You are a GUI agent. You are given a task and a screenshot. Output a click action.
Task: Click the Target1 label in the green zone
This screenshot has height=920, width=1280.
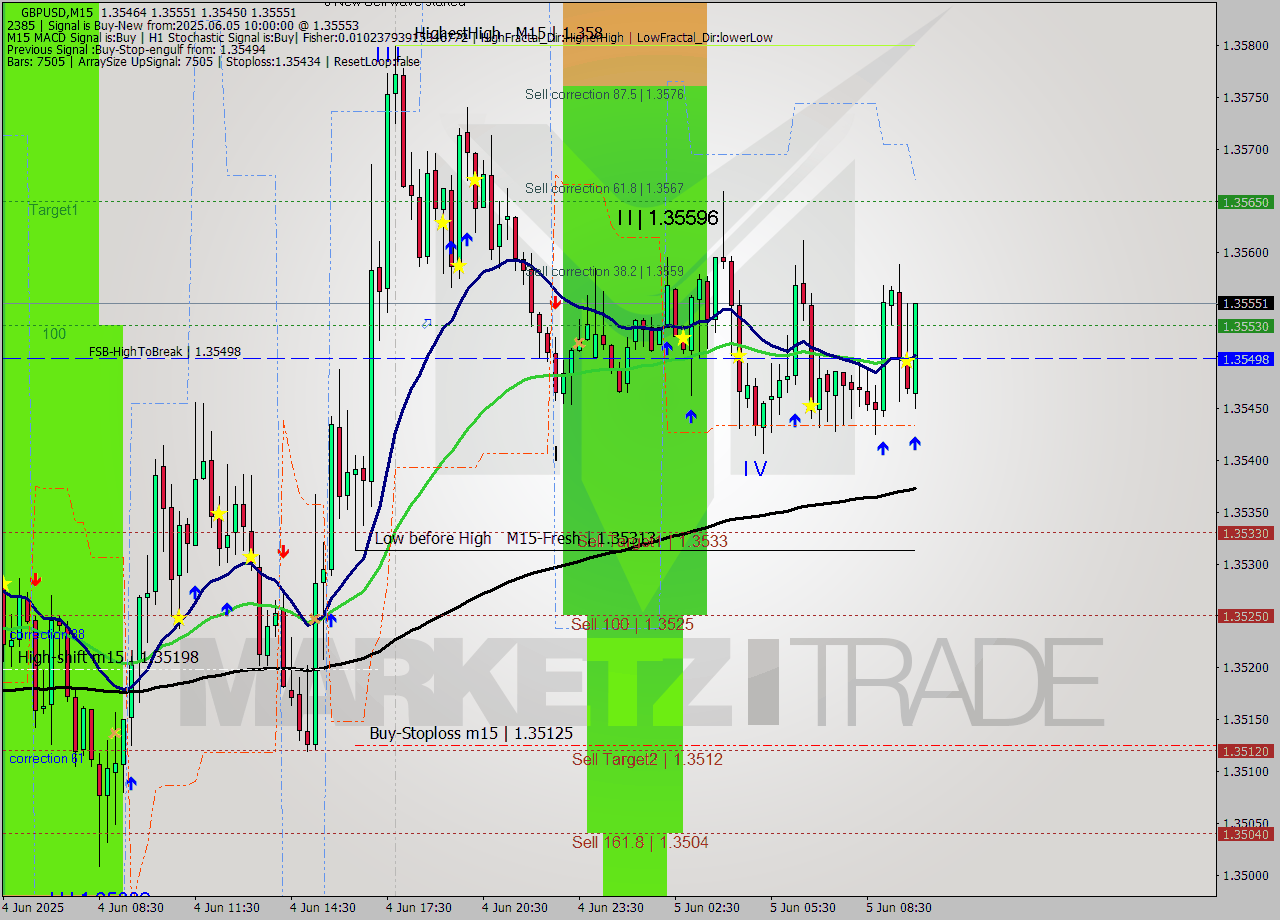point(54,210)
